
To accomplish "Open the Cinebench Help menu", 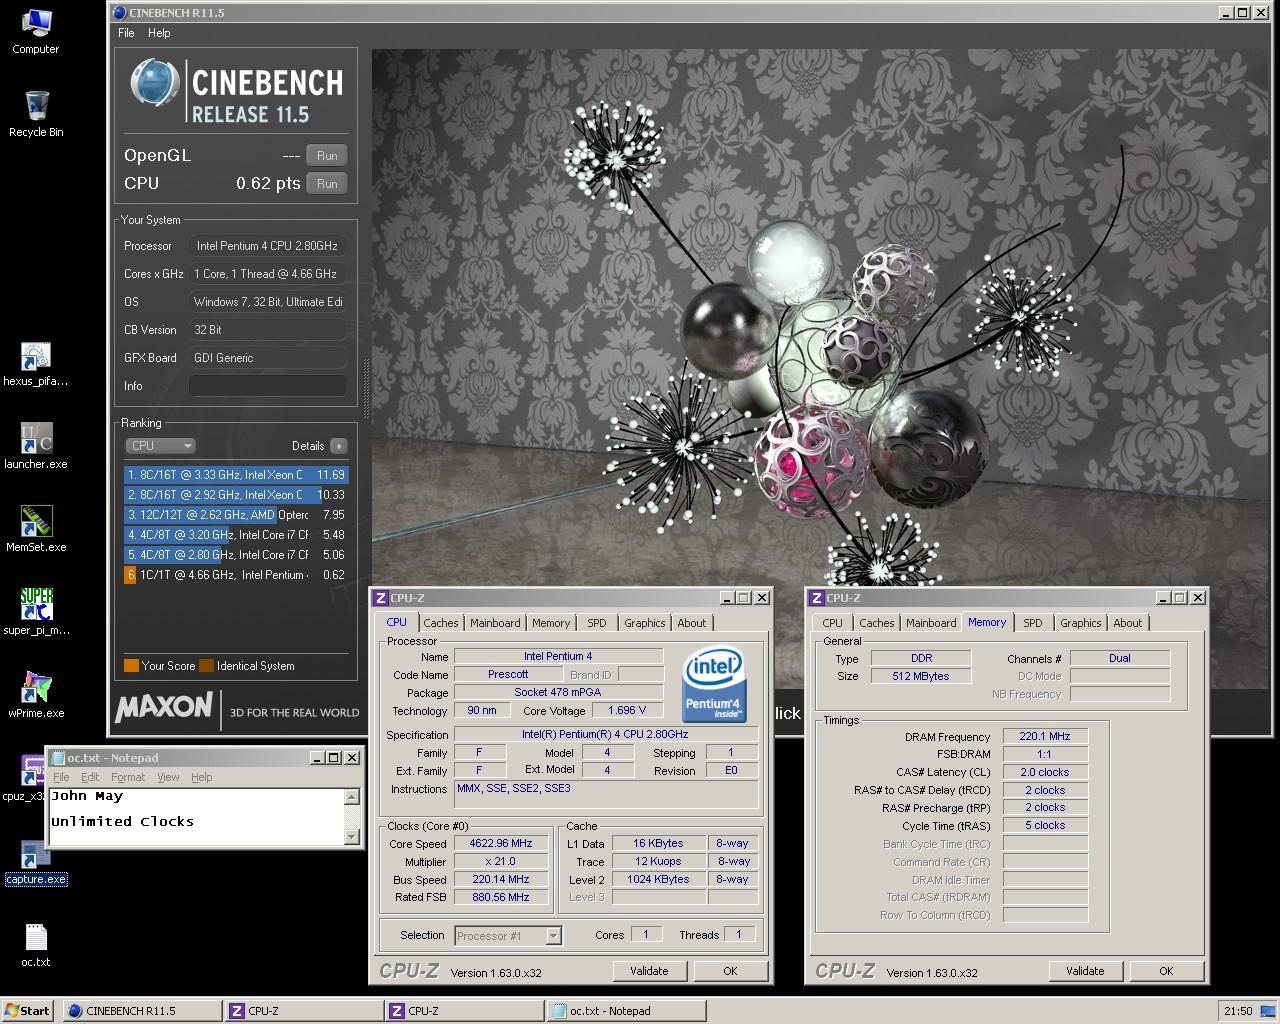I will tap(159, 33).
